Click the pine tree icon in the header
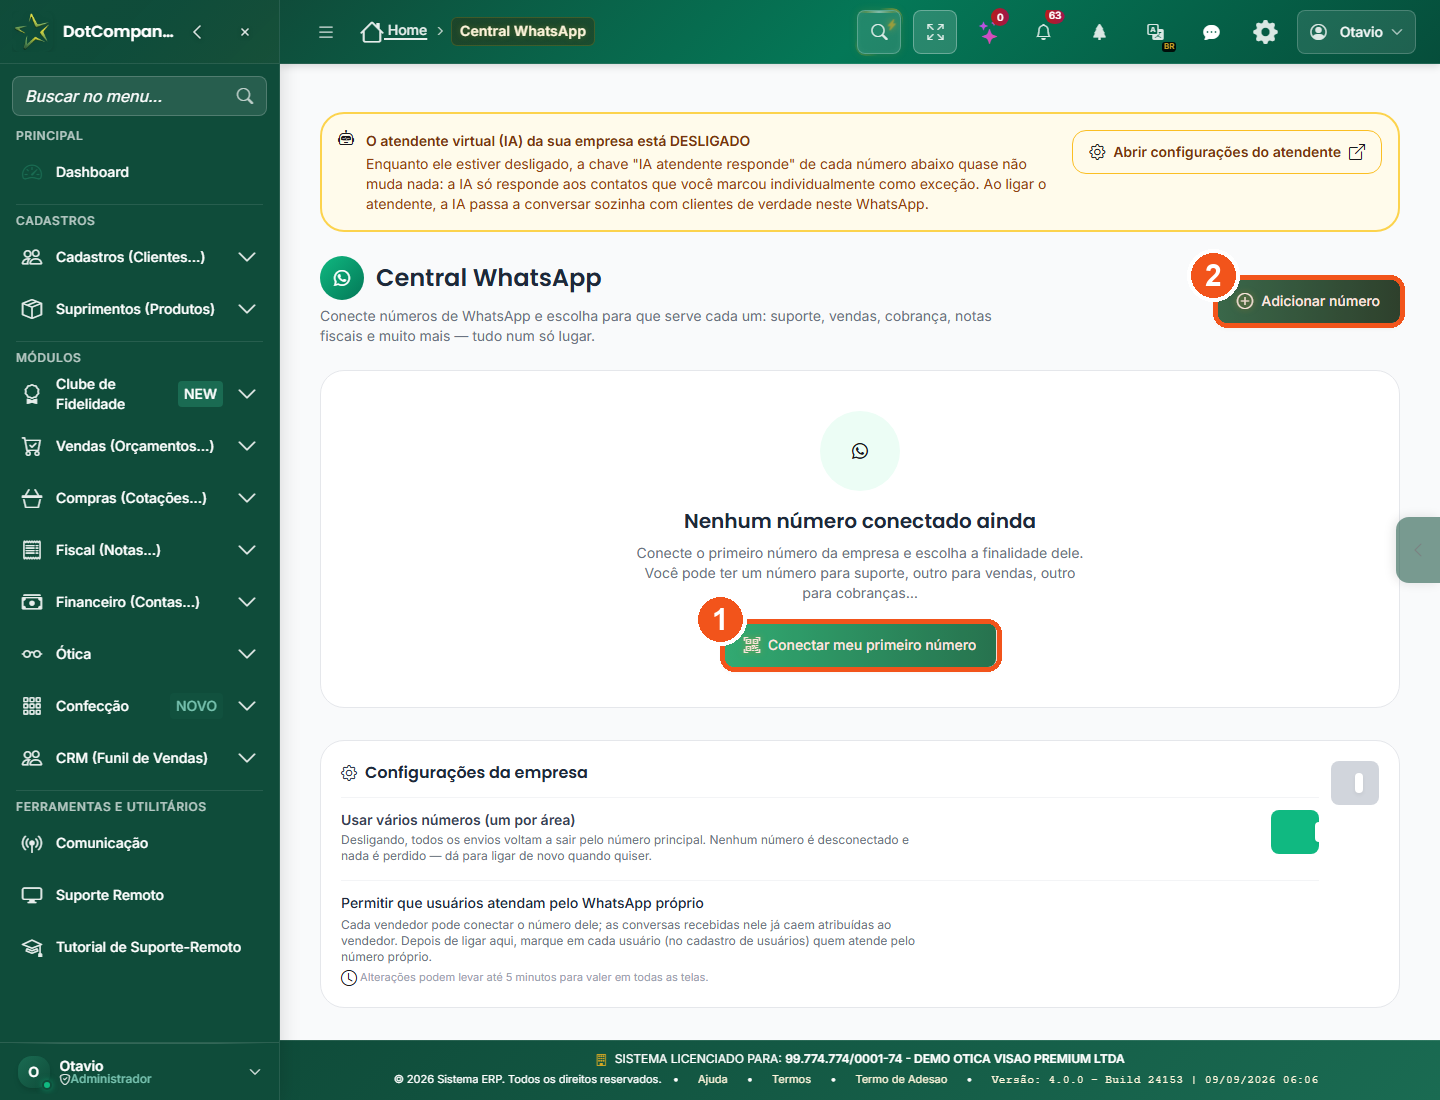 click(1099, 32)
